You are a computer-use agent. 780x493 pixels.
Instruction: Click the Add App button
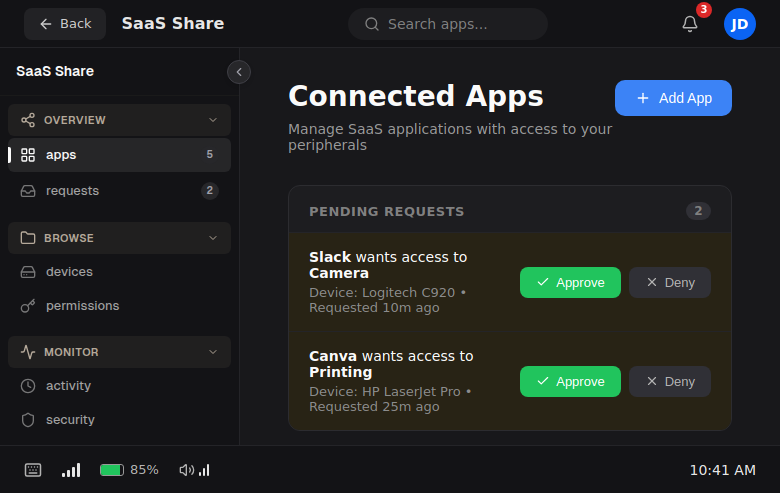(x=673, y=98)
